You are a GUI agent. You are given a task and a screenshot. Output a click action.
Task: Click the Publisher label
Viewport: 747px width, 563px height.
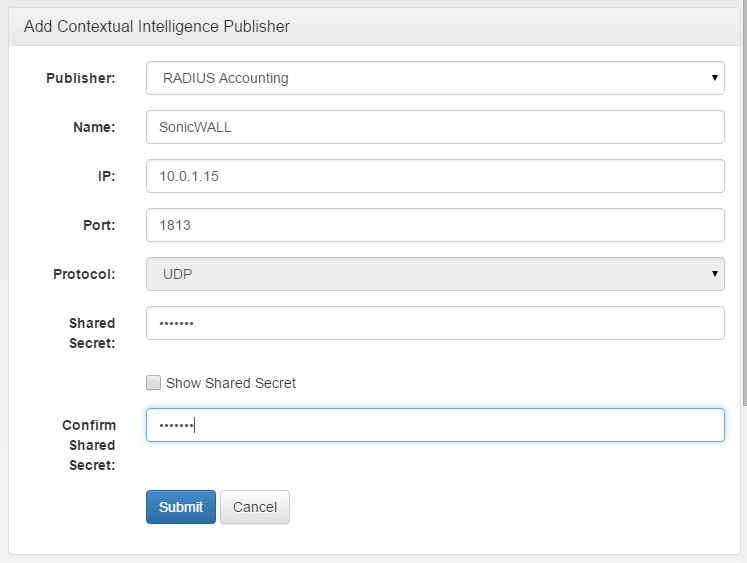(81, 78)
